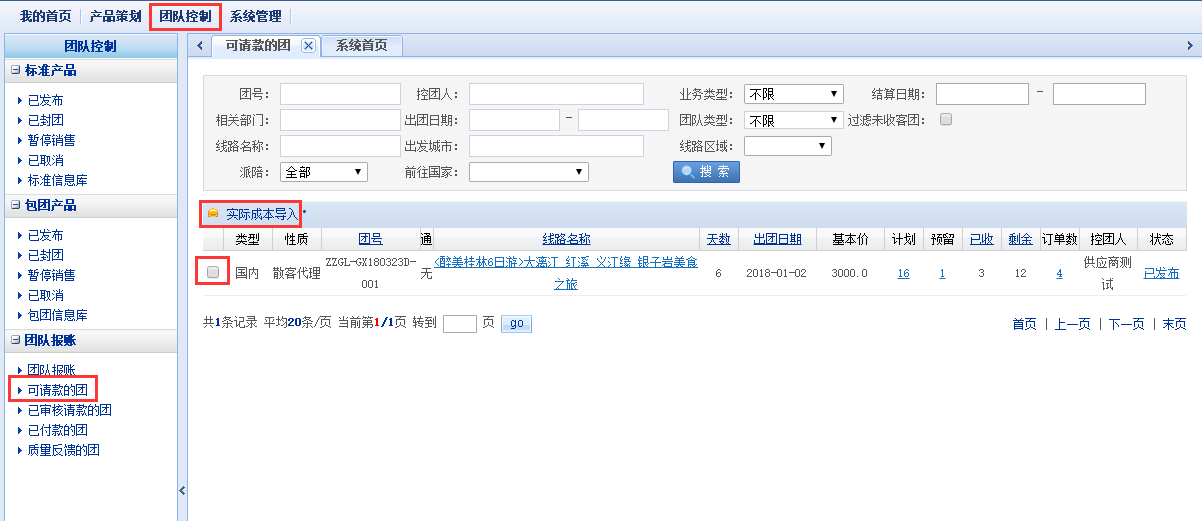The height and width of the screenshot is (521, 1202).
Task: Open 质量反馈的团 in sidebar
Action: [x=63, y=450]
